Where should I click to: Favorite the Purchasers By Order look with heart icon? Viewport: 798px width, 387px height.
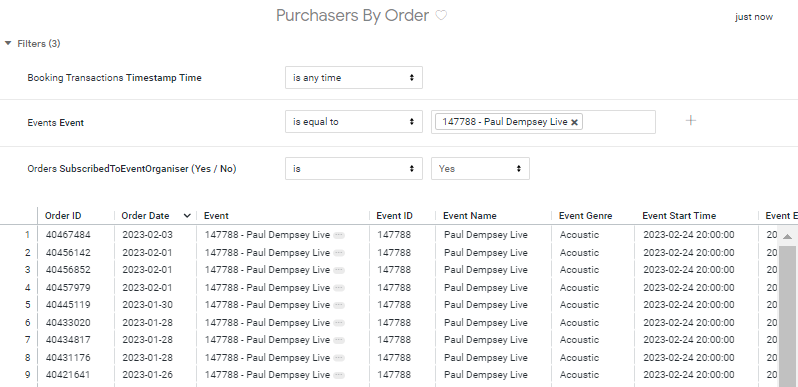(441, 16)
